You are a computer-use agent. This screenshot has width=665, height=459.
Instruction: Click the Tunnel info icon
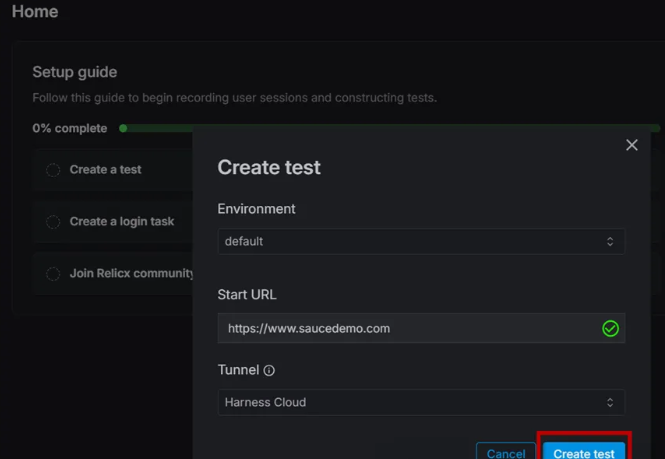click(269, 370)
